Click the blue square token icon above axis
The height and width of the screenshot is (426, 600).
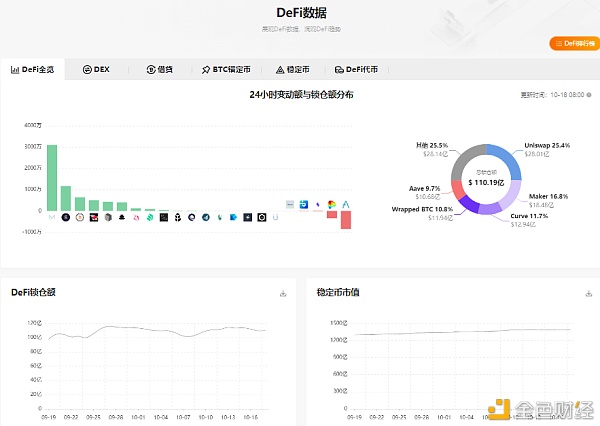coord(304,205)
